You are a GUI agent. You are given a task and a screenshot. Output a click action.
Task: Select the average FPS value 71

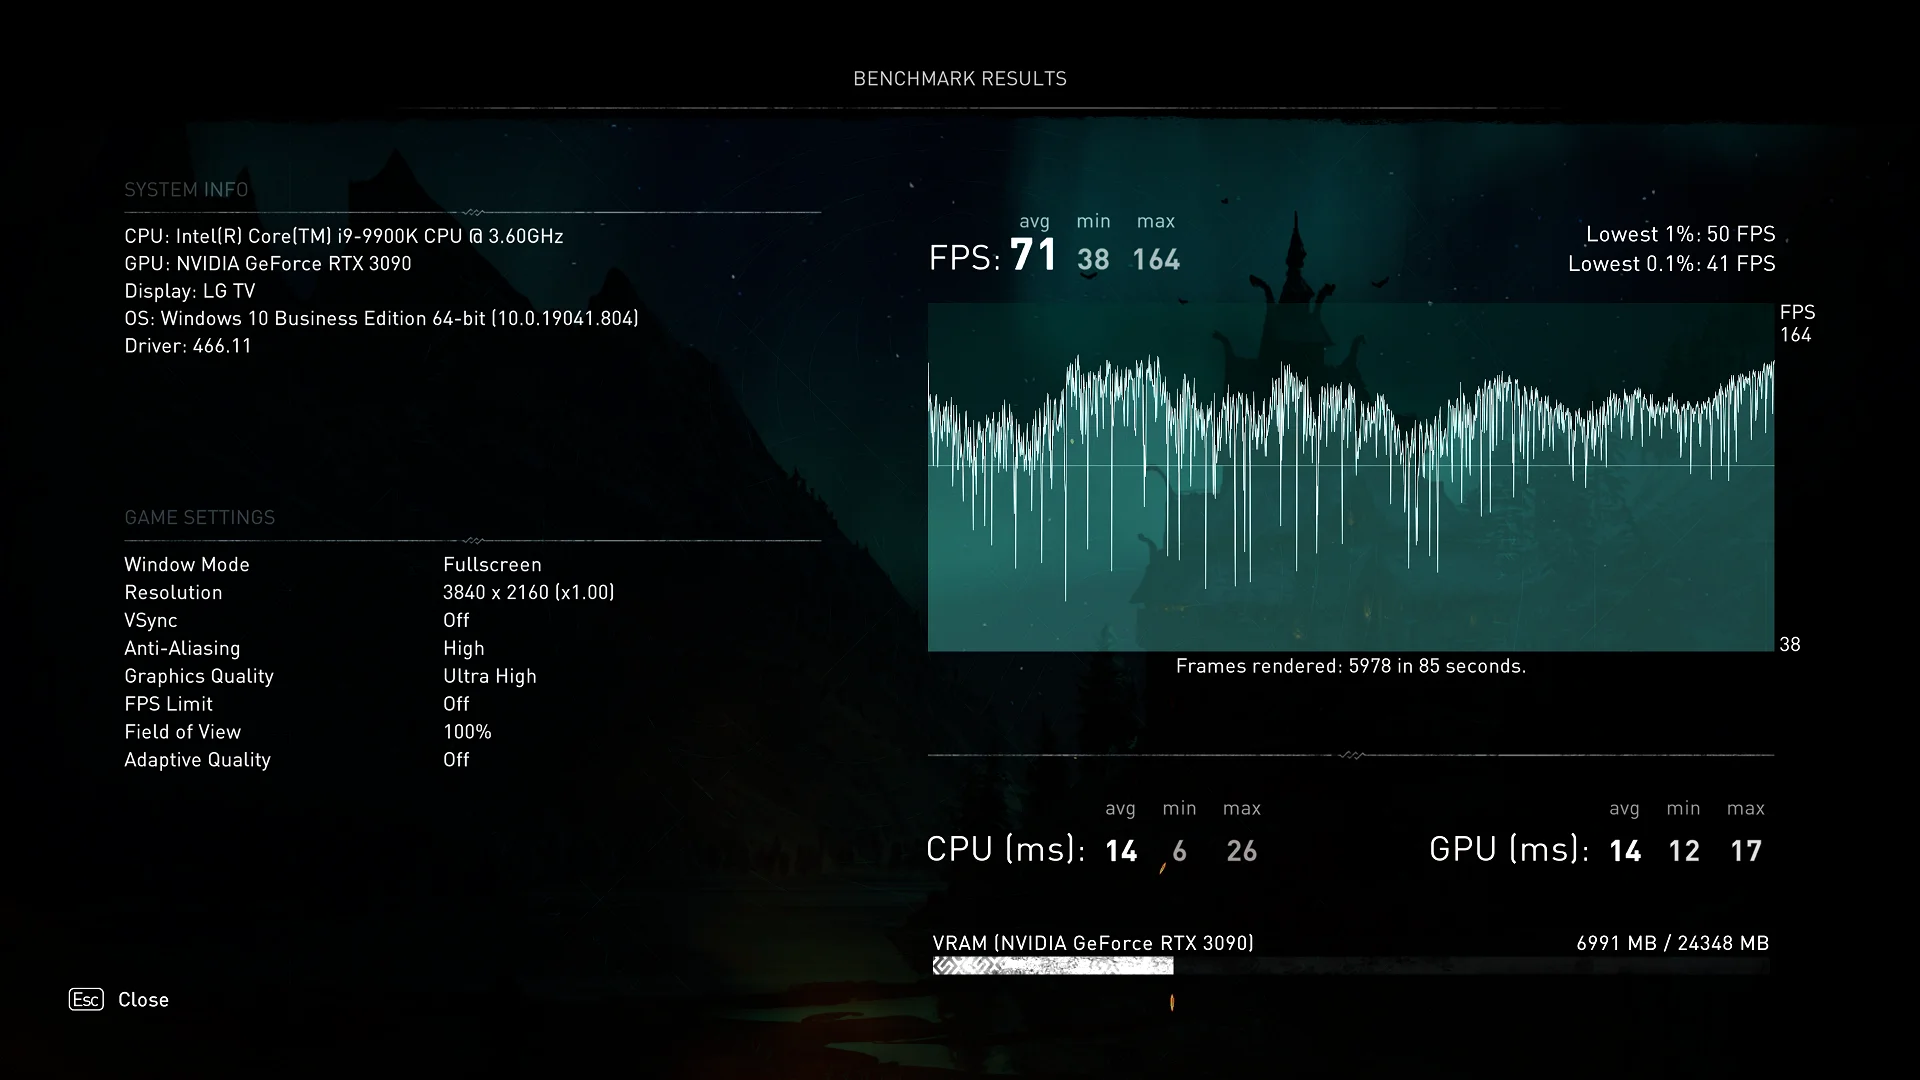click(1034, 256)
